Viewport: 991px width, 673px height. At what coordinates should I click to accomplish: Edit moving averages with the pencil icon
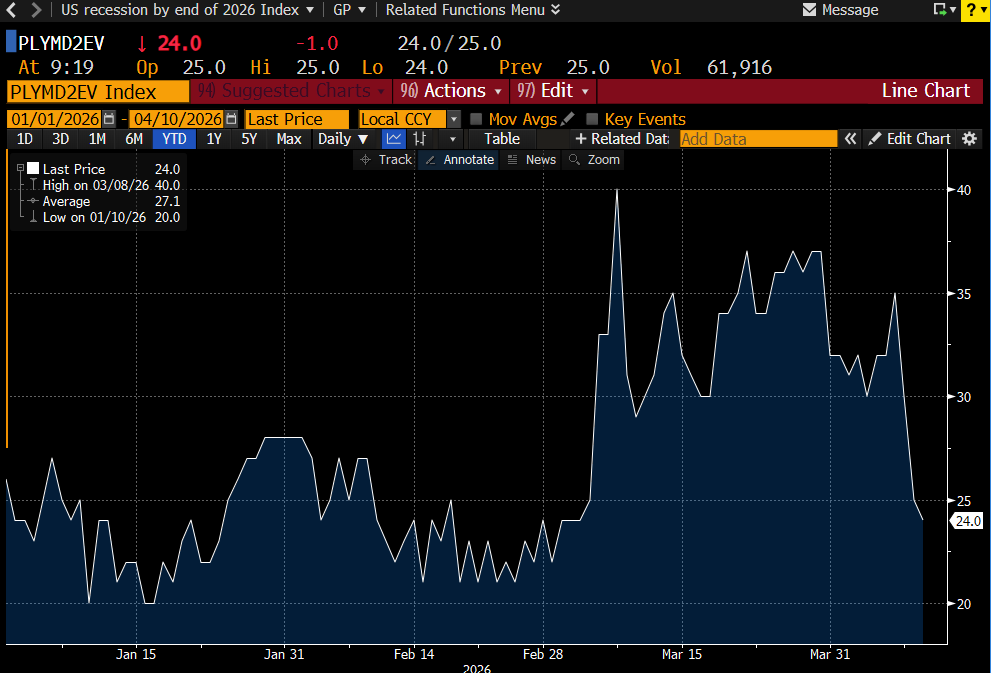[568, 118]
